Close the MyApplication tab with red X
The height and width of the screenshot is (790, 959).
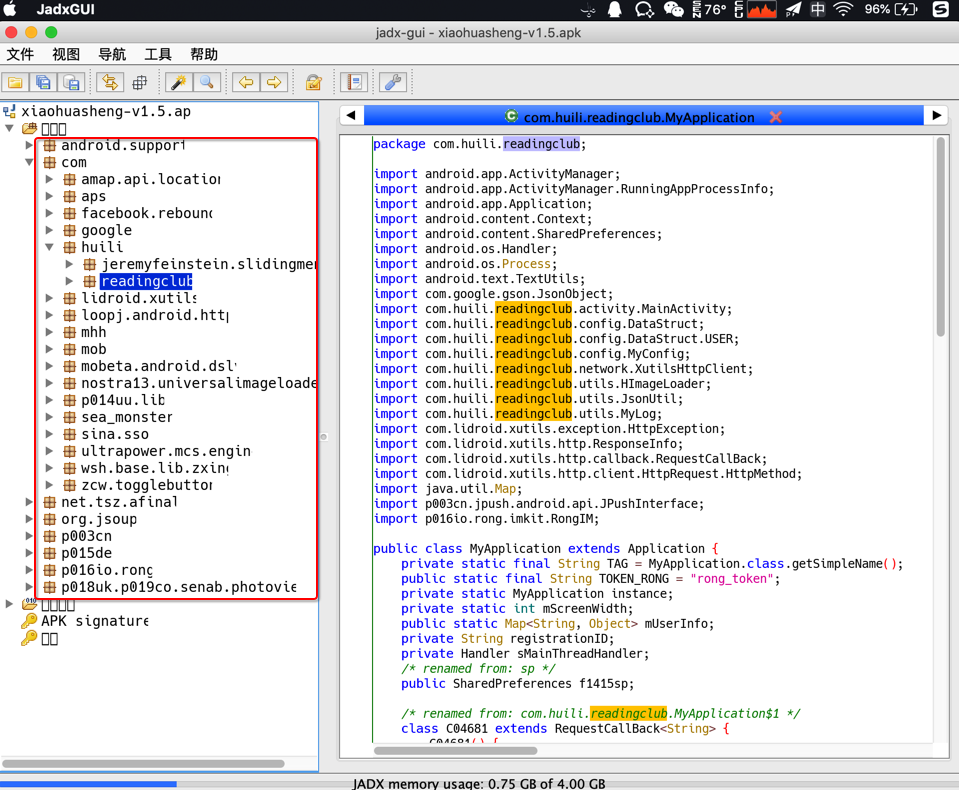coord(776,117)
